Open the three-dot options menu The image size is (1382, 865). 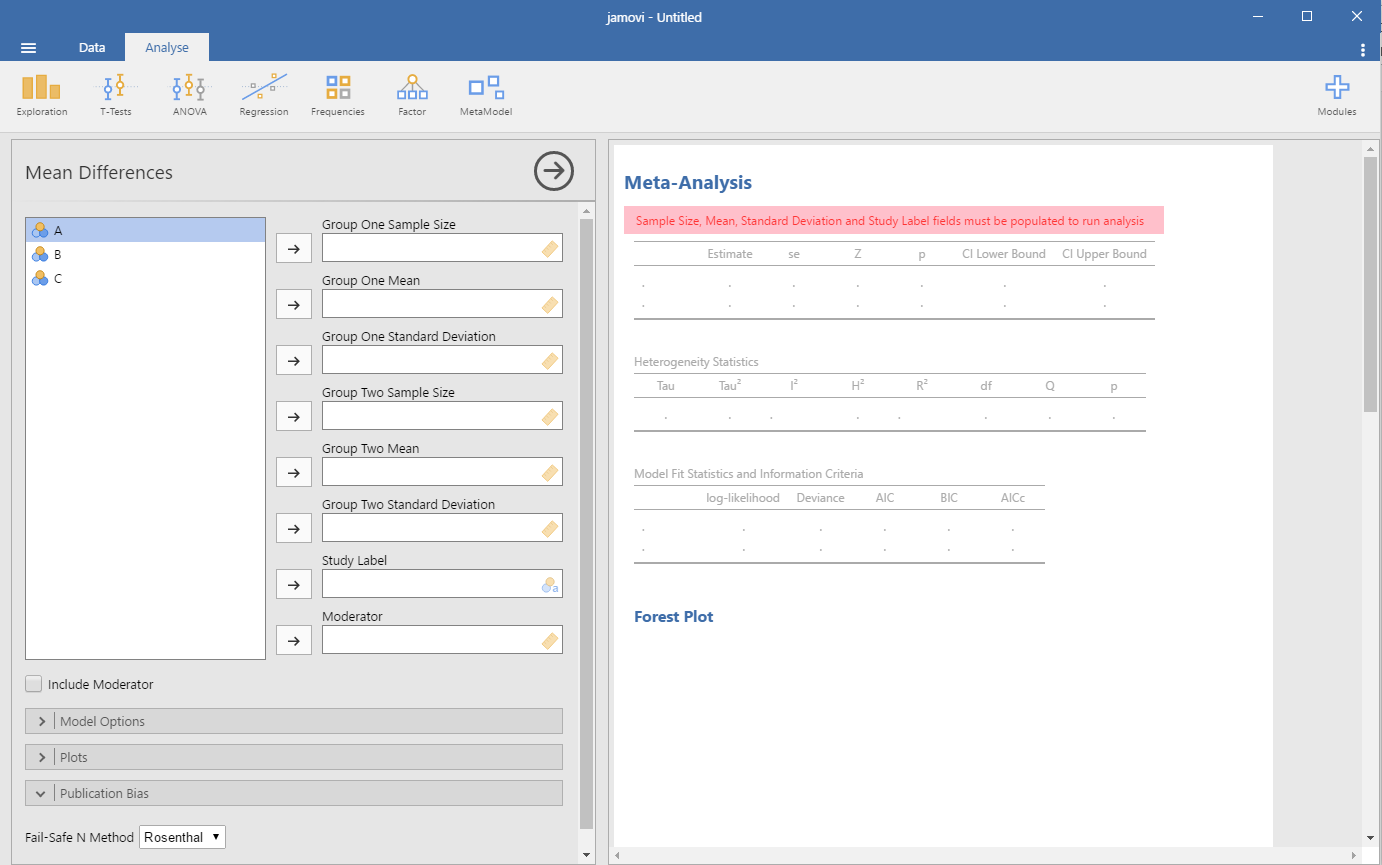point(1363,49)
